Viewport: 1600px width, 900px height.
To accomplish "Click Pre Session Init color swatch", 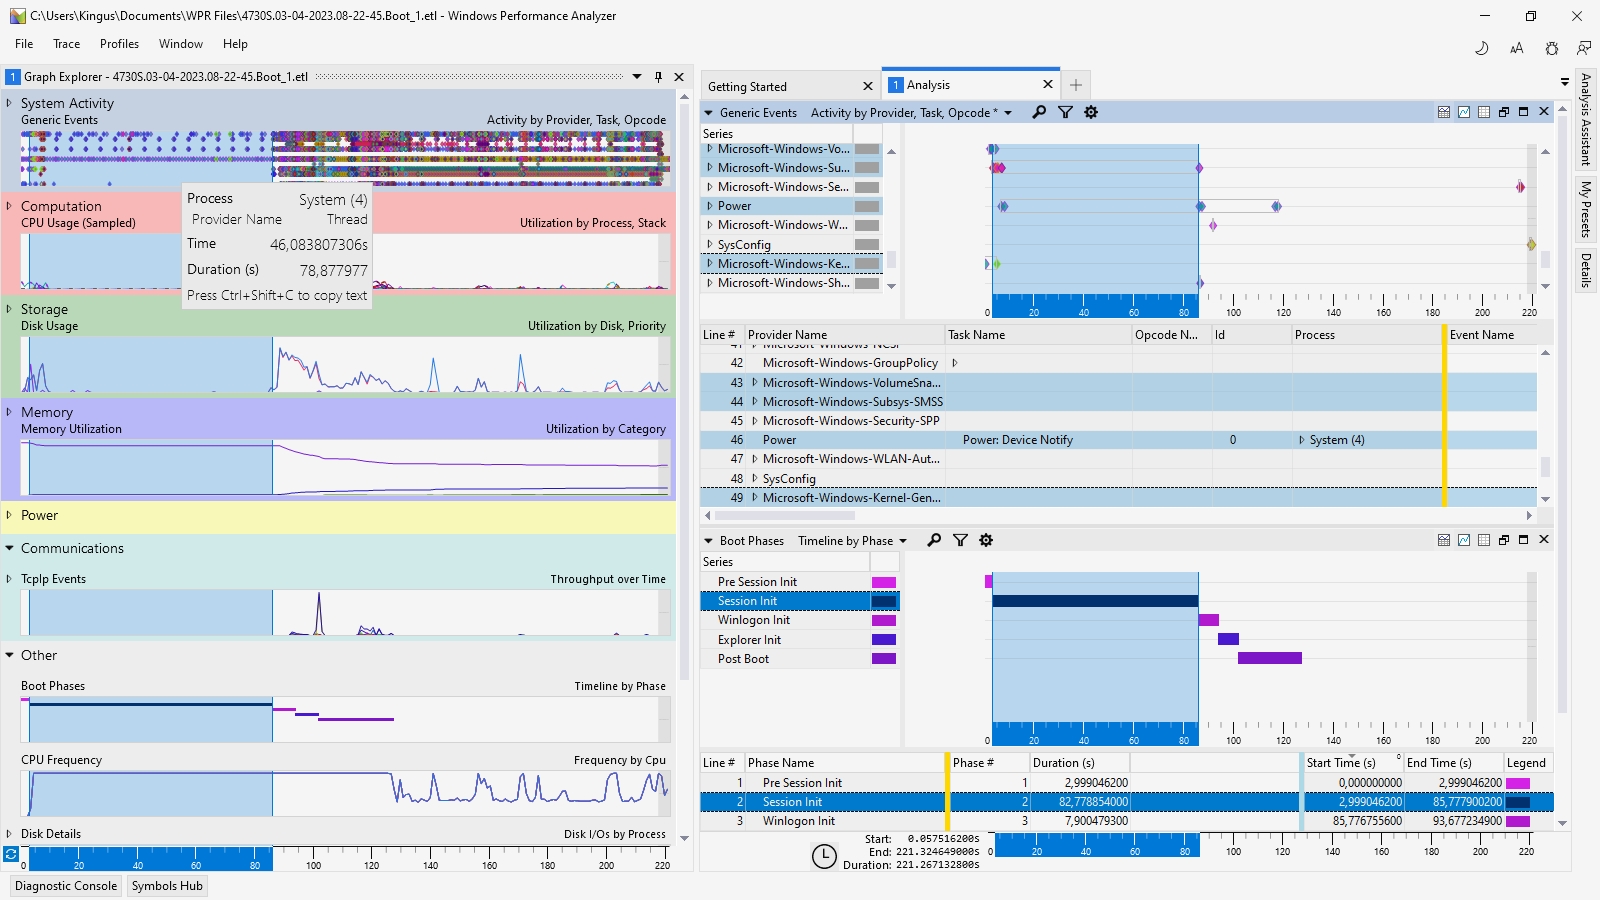I will coord(884,582).
